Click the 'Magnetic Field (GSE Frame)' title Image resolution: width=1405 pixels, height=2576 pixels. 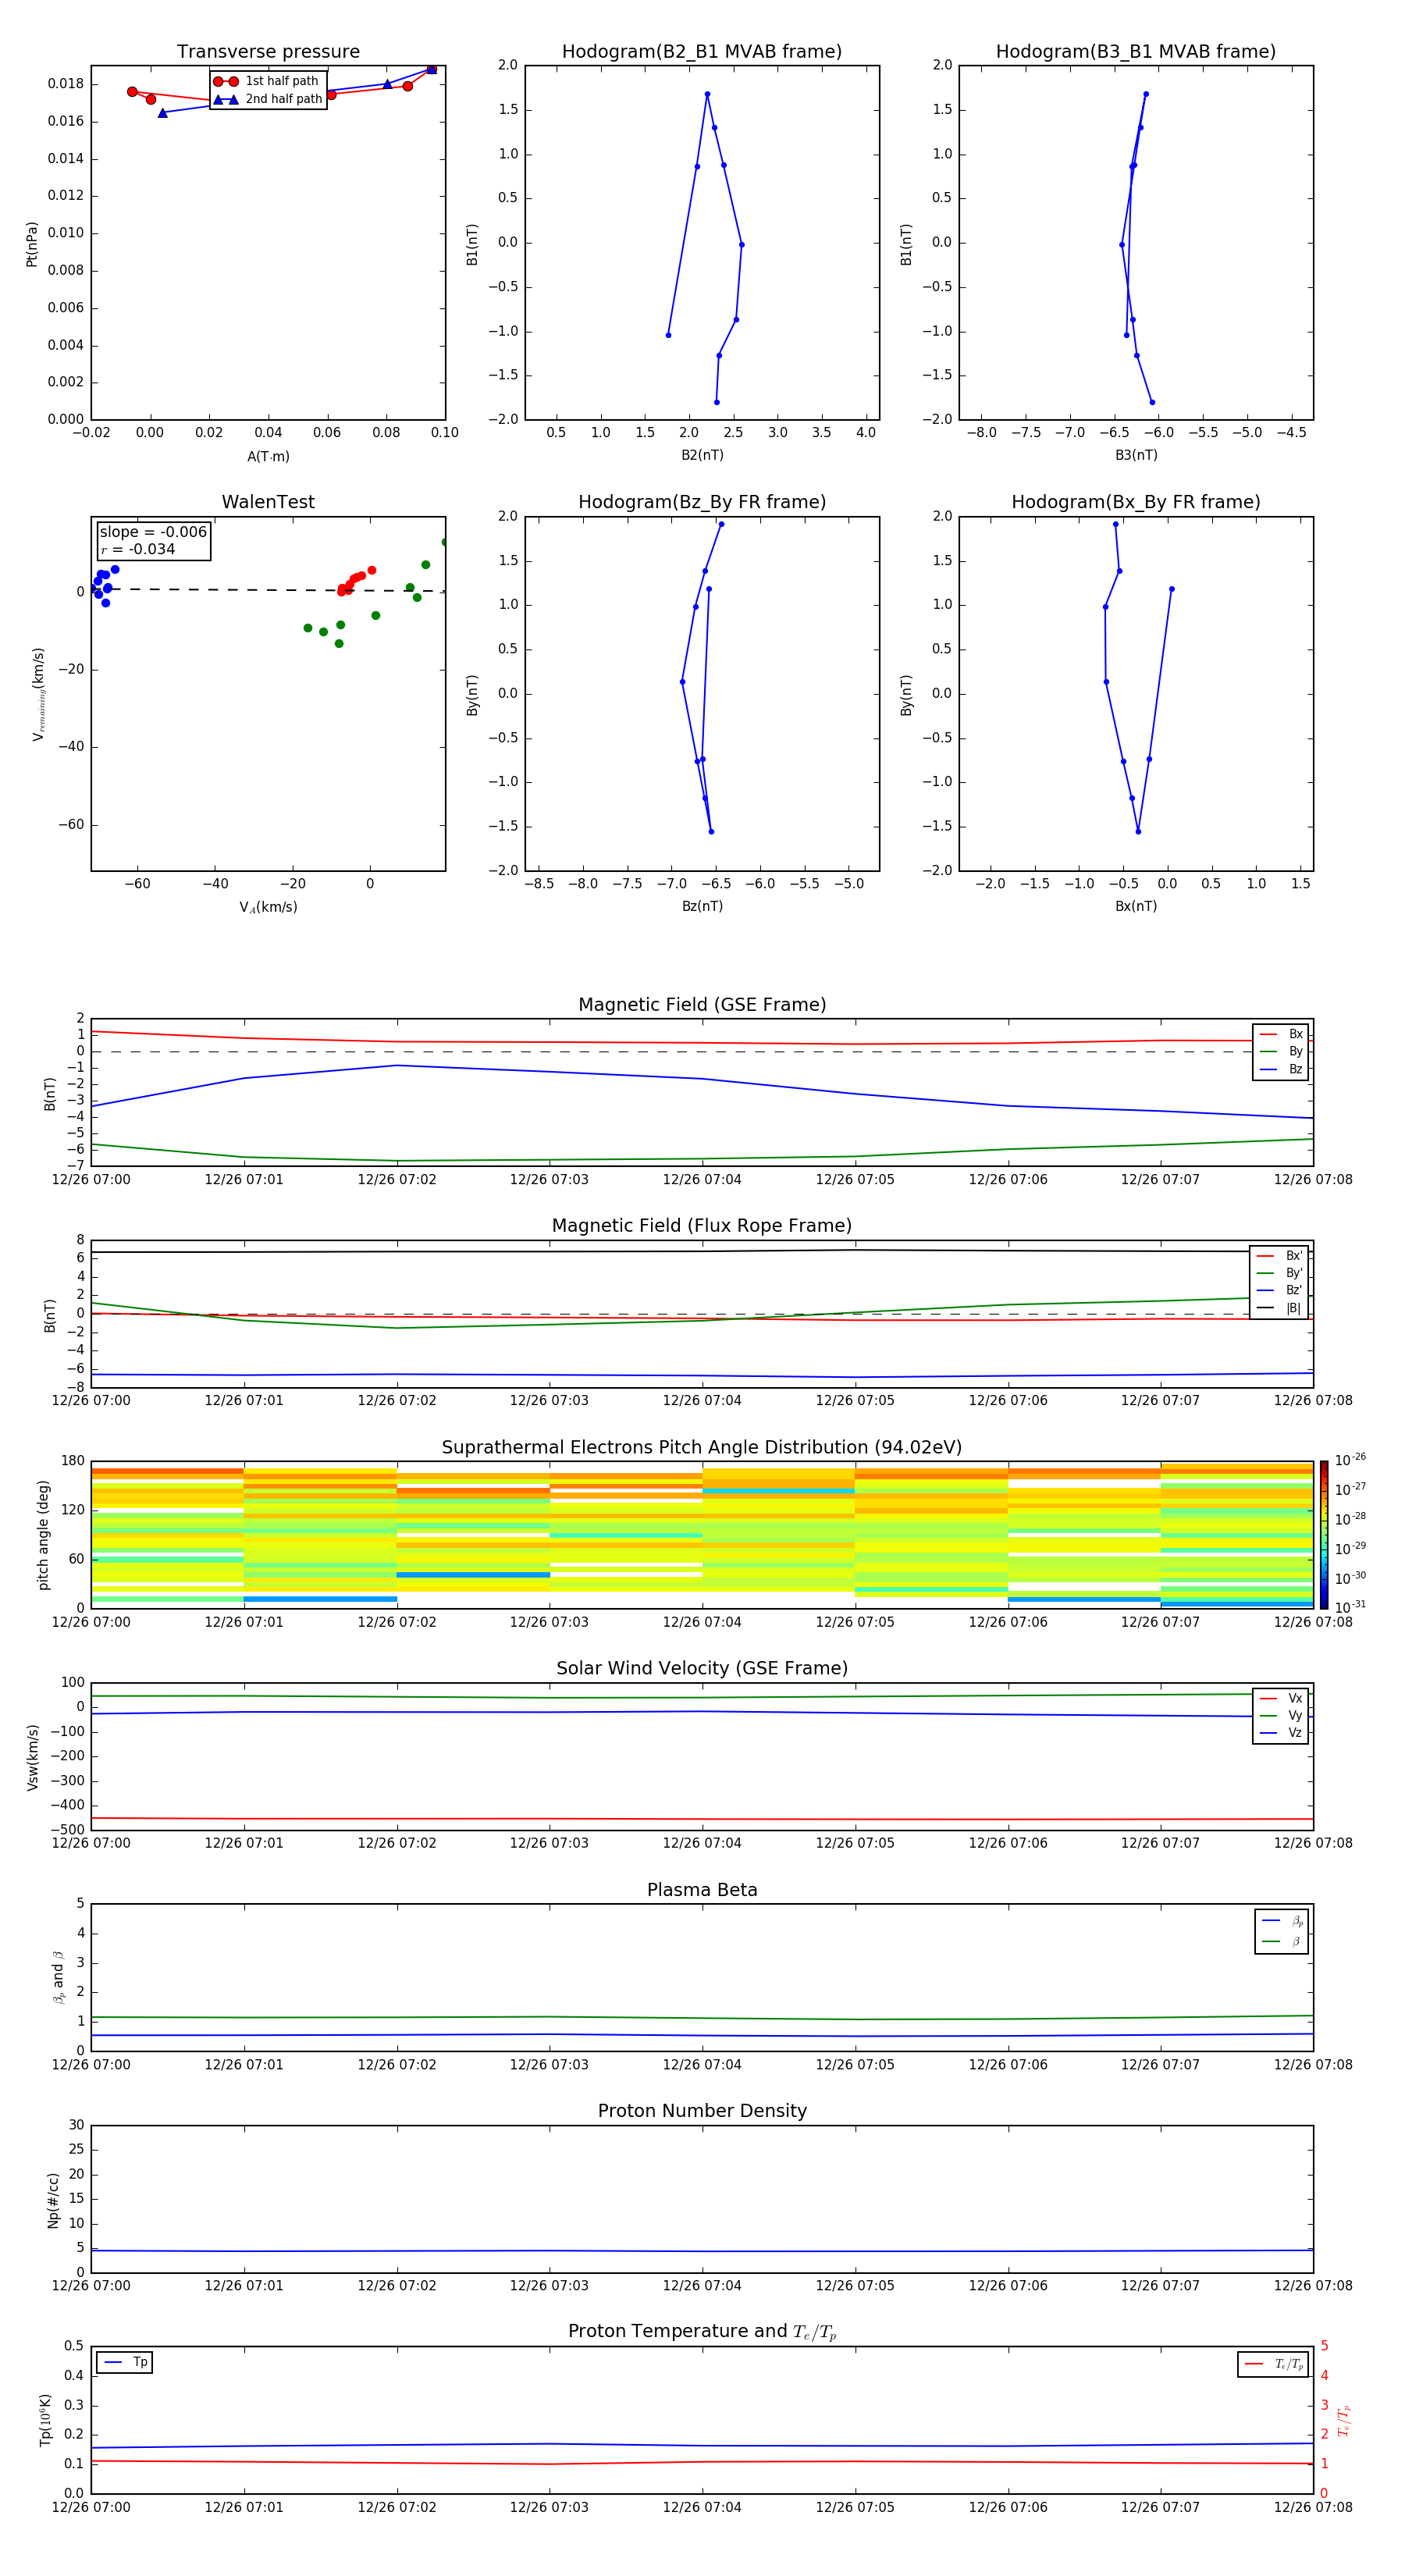tap(702, 1005)
